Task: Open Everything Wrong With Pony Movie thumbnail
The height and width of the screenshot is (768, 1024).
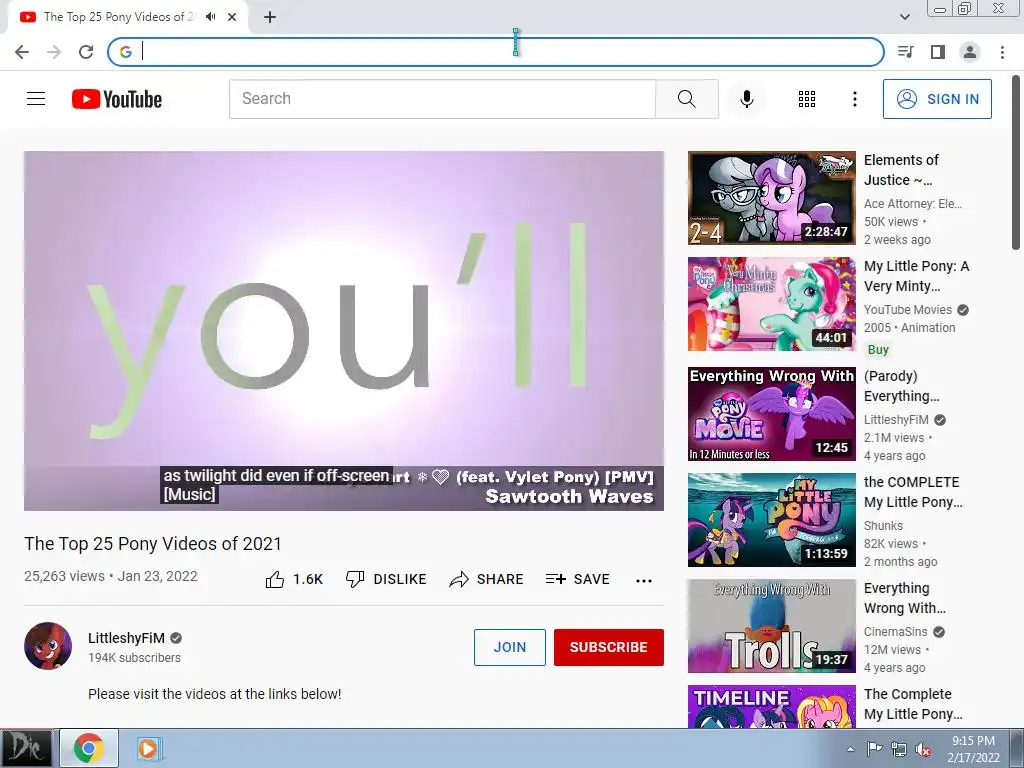Action: (771, 413)
